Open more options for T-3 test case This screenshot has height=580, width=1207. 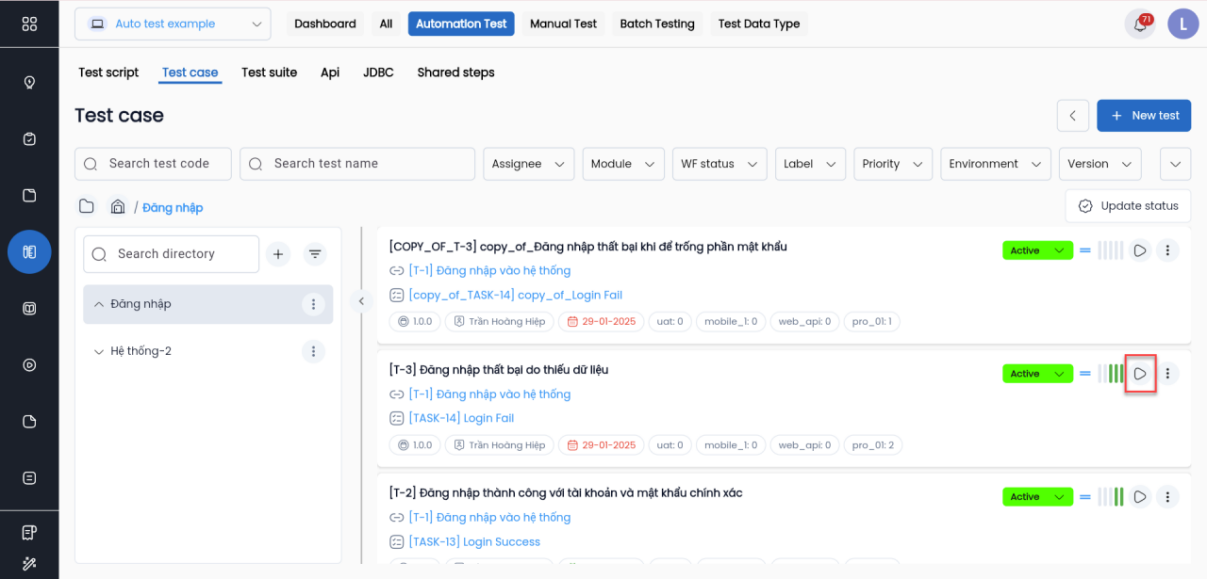click(x=1167, y=374)
